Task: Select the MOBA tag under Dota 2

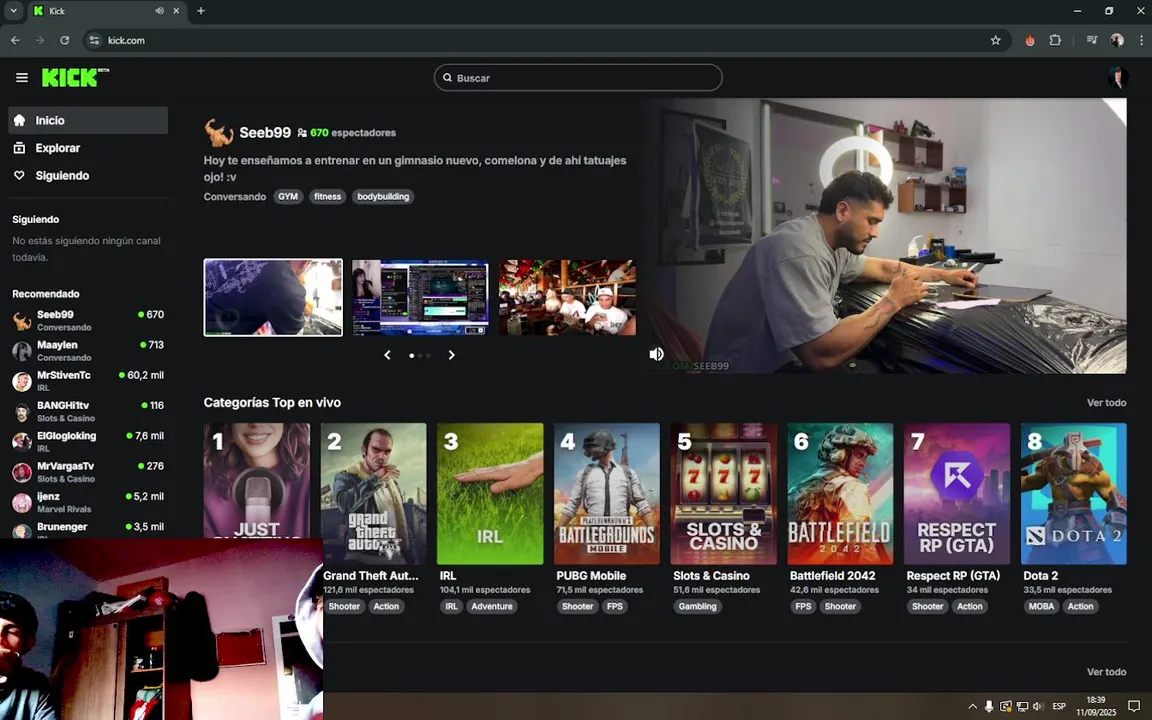Action: tap(1041, 606)
